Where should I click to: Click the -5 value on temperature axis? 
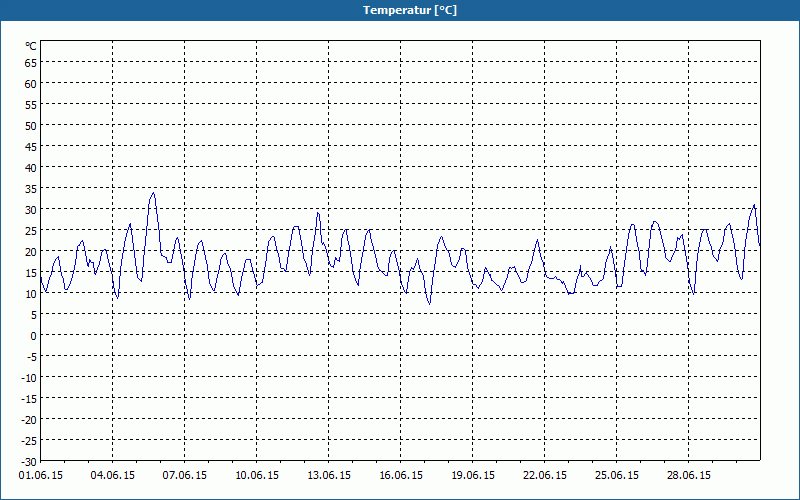[x=32, y=357]
